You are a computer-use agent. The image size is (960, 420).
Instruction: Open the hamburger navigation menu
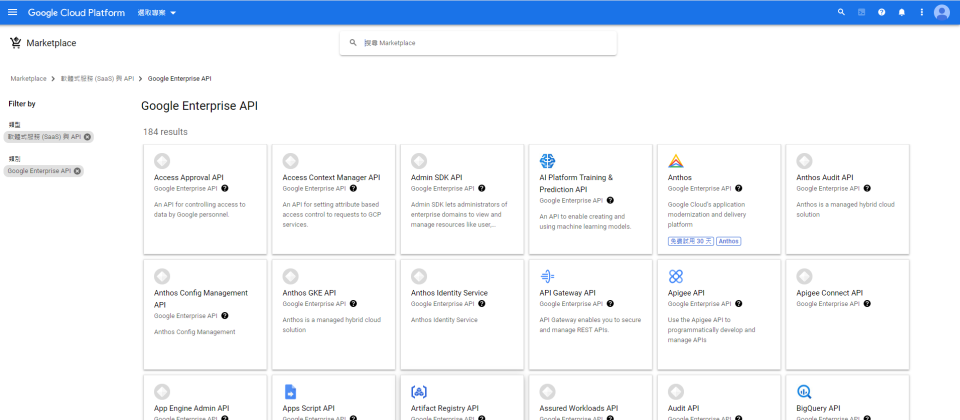pos(12,12)
